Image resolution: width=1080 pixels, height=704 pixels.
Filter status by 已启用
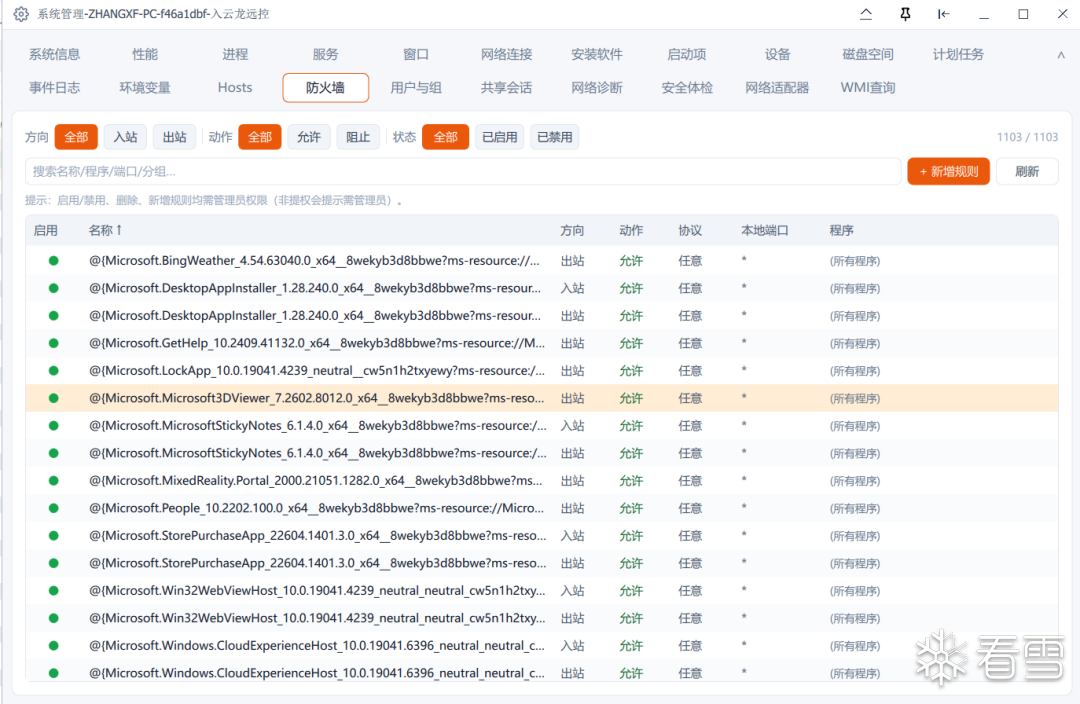(x=499, y=137)
